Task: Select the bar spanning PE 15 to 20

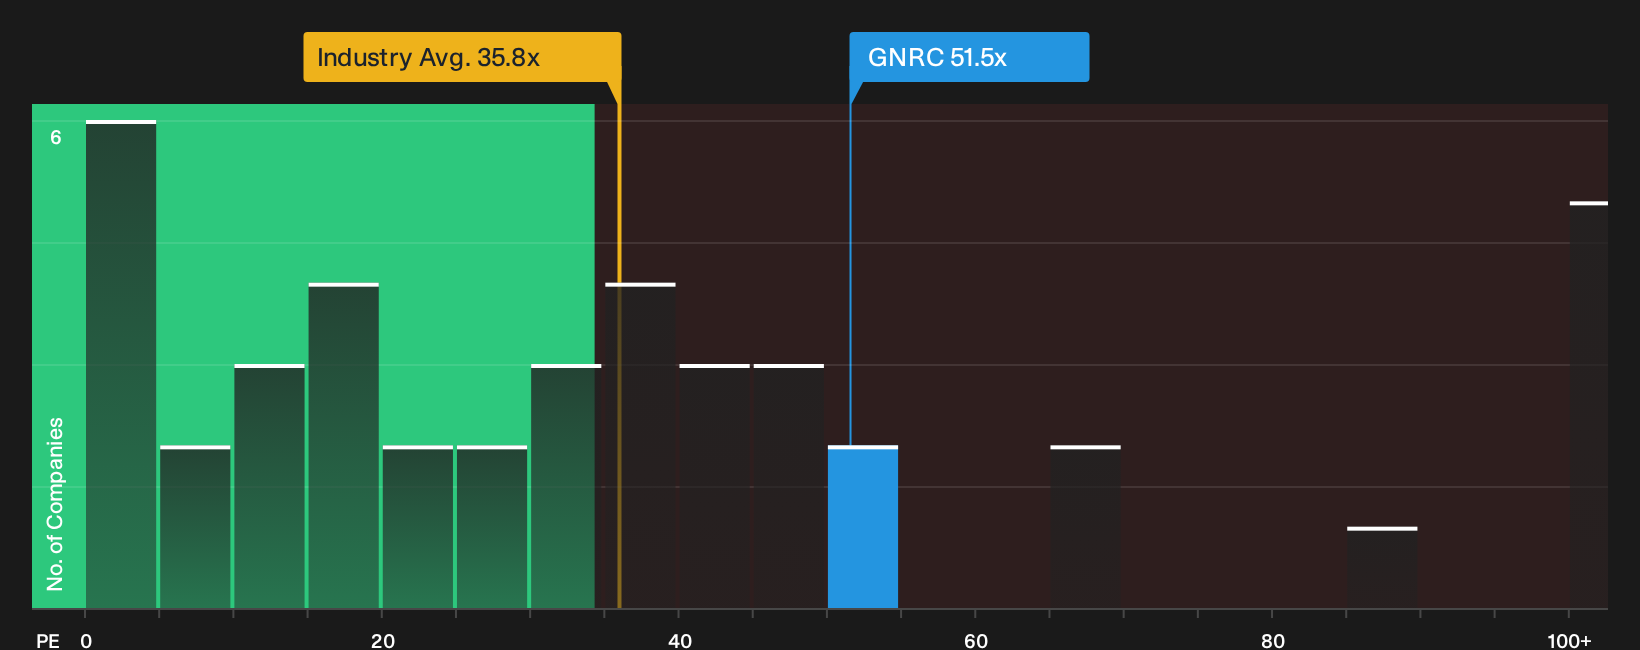Action: (x=344, y=446)
